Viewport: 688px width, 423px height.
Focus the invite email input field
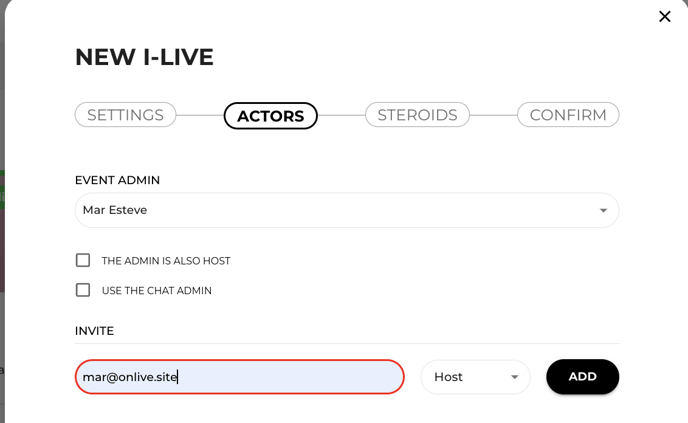click(x=239, y=377)
